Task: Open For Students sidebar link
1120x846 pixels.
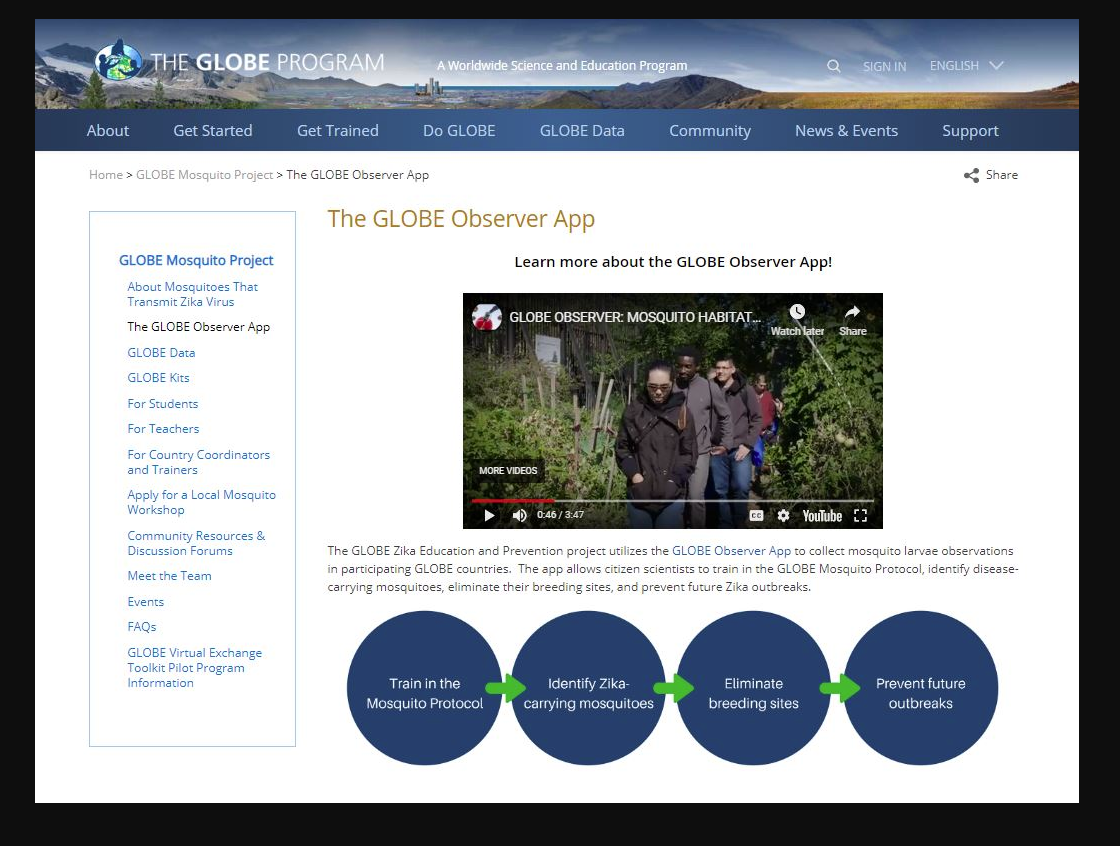Action: pyautogui.click(x=163, y=404)
